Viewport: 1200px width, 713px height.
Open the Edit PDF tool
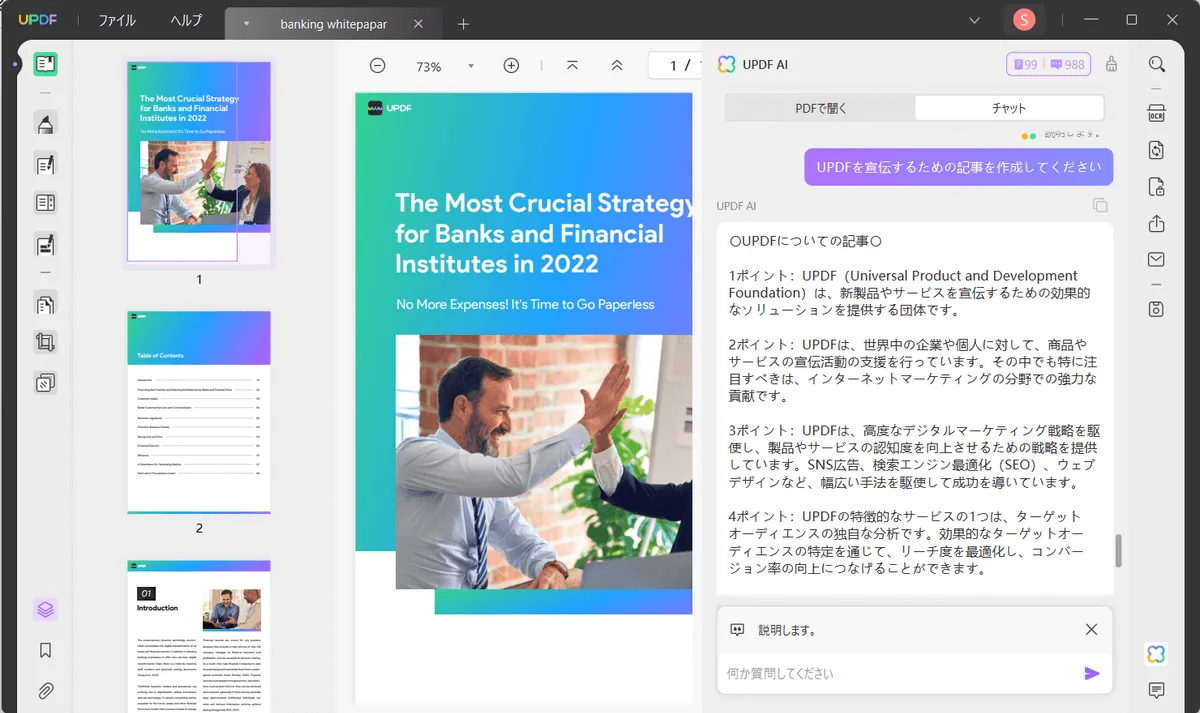(45, 164)
